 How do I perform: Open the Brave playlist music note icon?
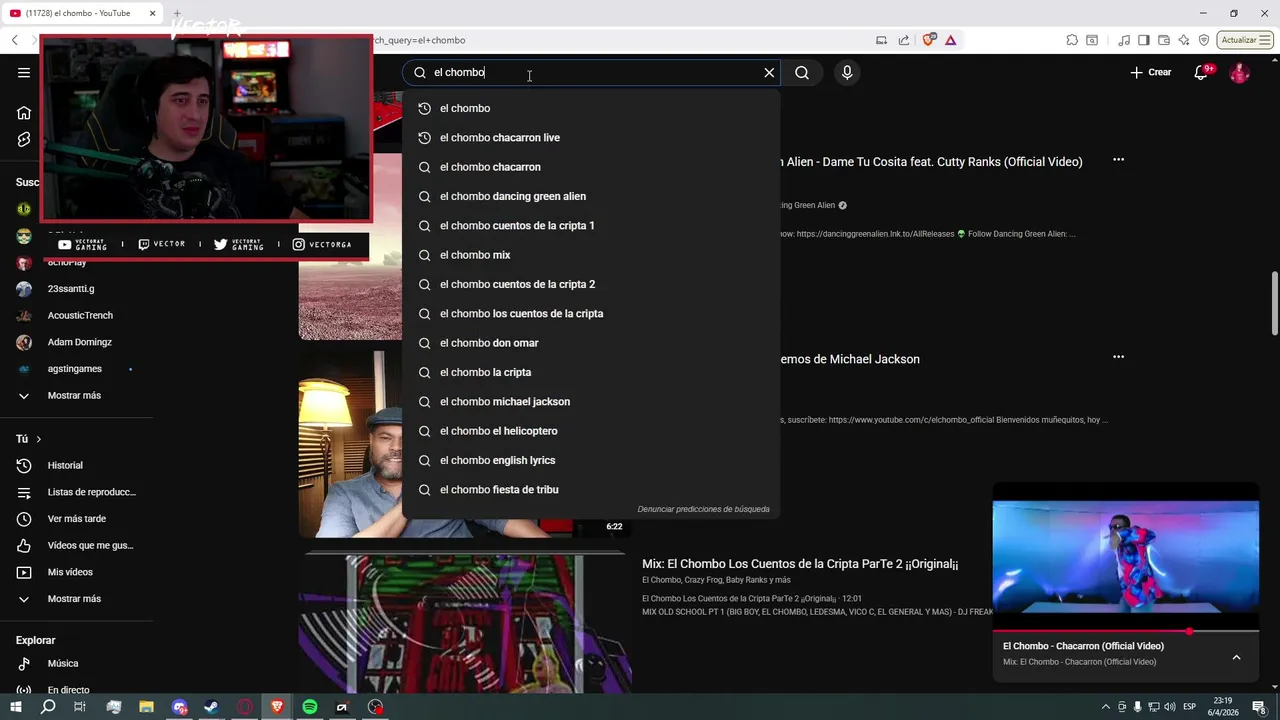point(1125,40)
